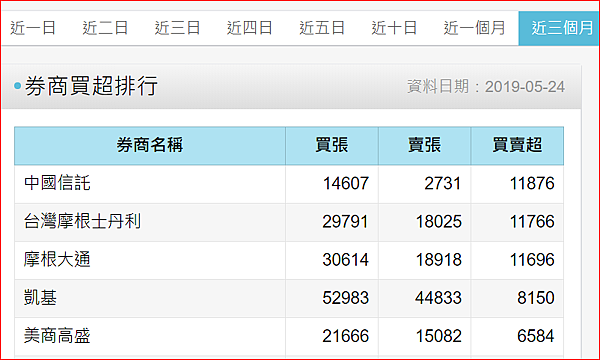Select the 中國信託 broker row name
This screenshot has height=360, width=600.
57,183
